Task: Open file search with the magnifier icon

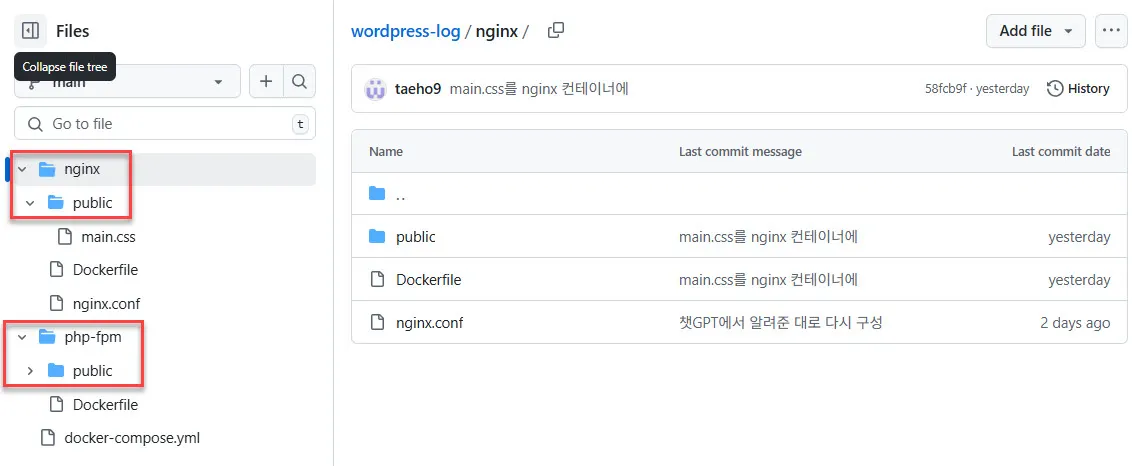Action: pos(299,82)
